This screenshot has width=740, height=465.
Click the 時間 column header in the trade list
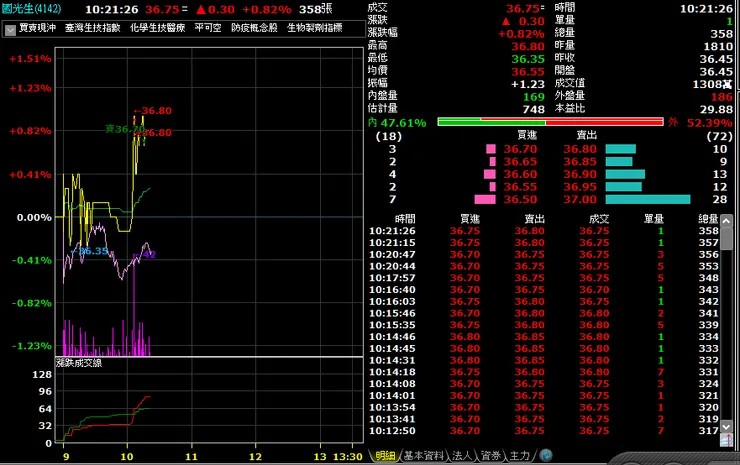(x=405, y=219)
